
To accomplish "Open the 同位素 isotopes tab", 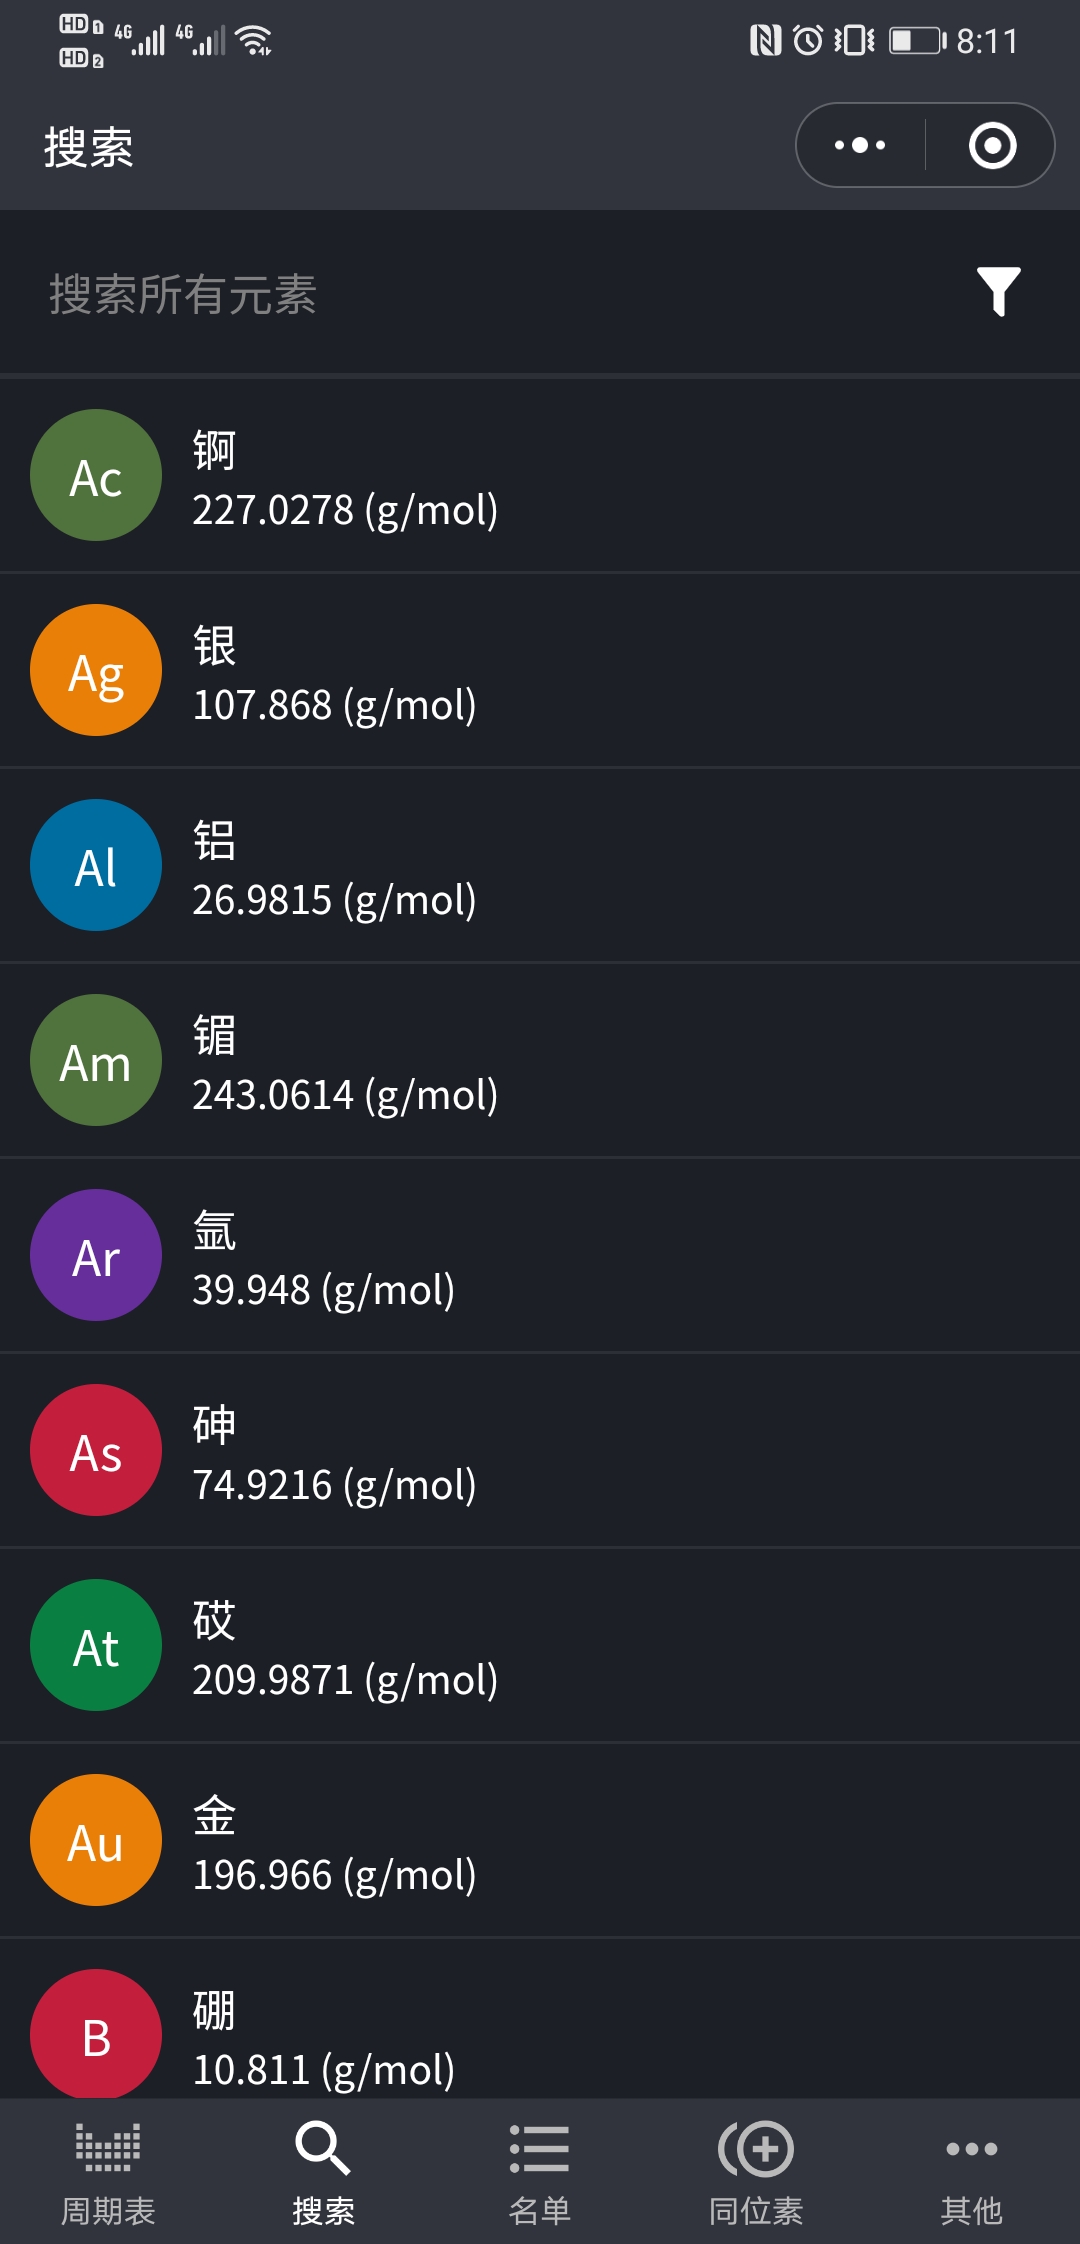I will tap(756, 2172).
